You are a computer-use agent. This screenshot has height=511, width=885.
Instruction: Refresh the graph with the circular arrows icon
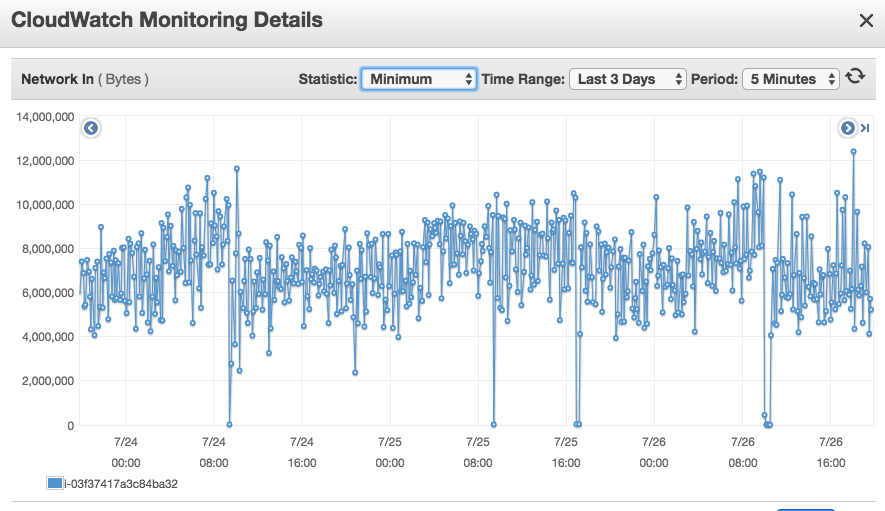(x=855, y=76)
